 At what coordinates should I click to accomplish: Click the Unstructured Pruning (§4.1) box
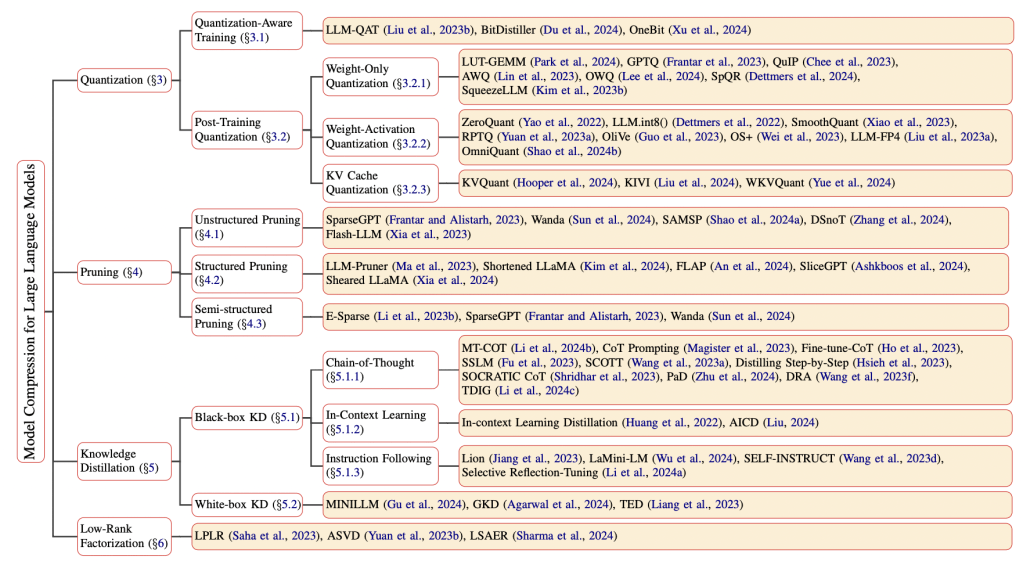tap(246, 226)
